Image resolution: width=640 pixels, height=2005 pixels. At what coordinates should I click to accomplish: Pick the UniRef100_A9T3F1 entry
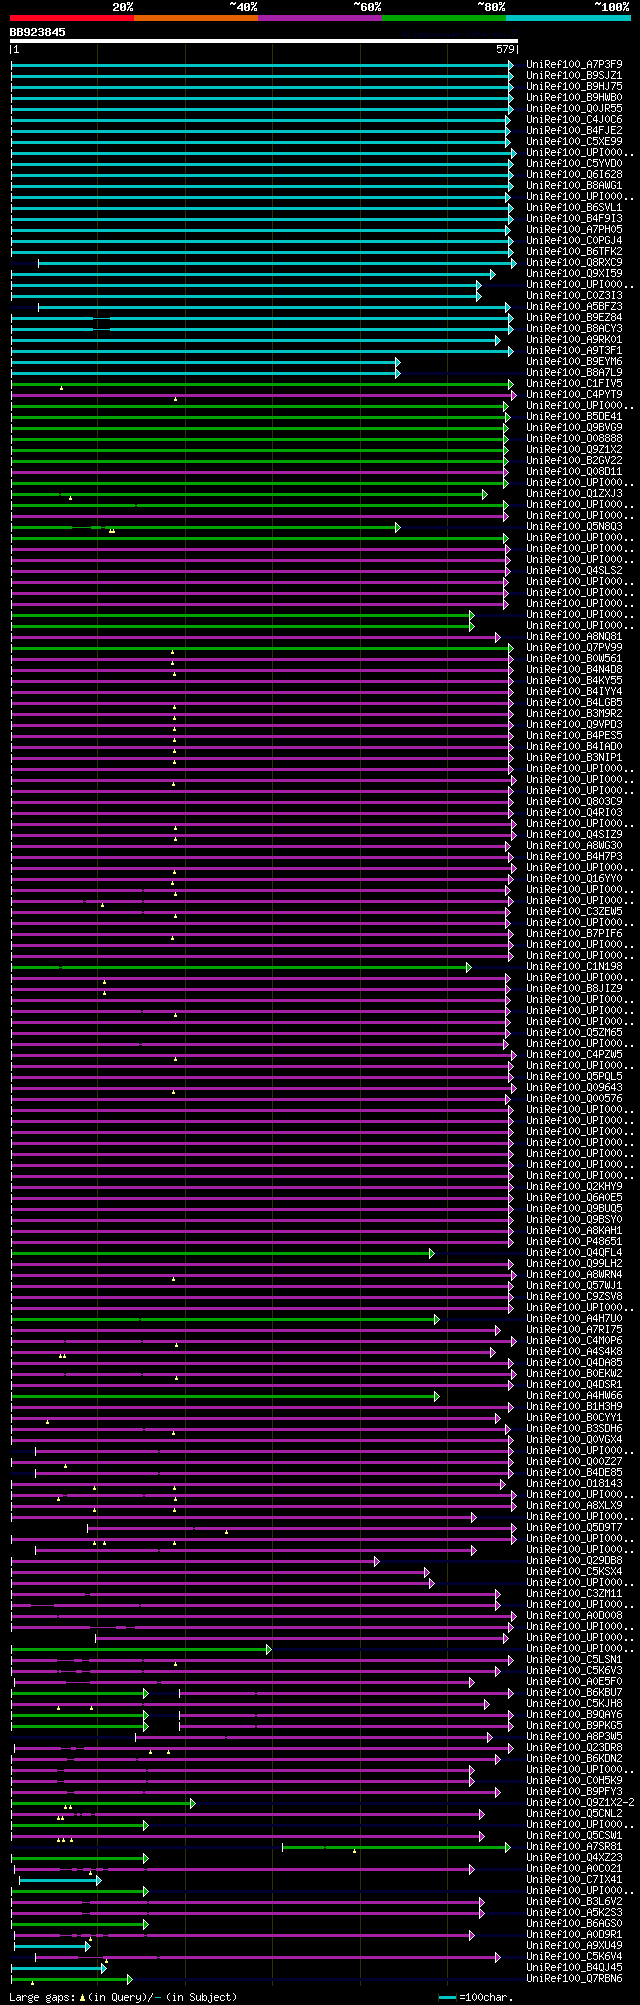(x=574, y=350)
